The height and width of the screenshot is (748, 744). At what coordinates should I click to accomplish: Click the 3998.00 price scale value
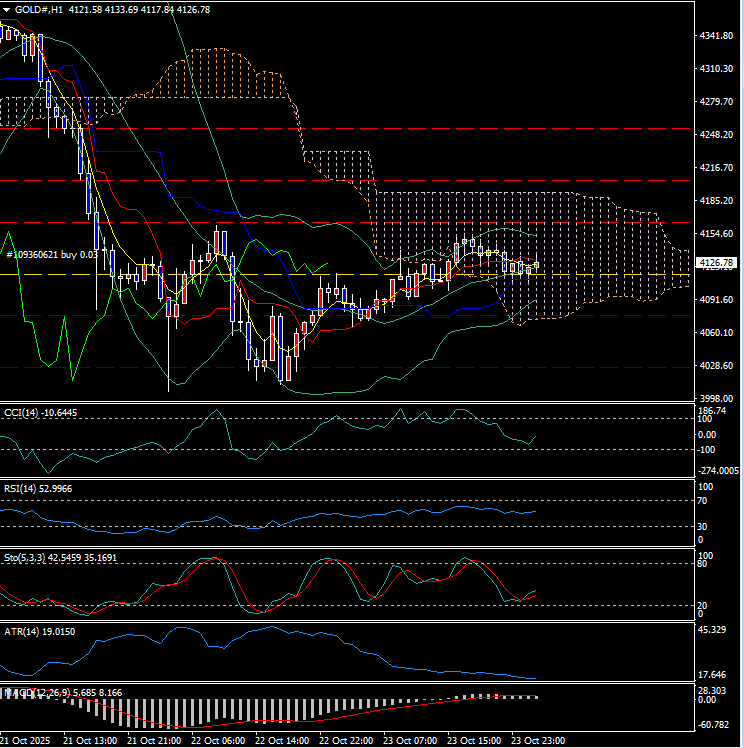(x=716, y=398)
